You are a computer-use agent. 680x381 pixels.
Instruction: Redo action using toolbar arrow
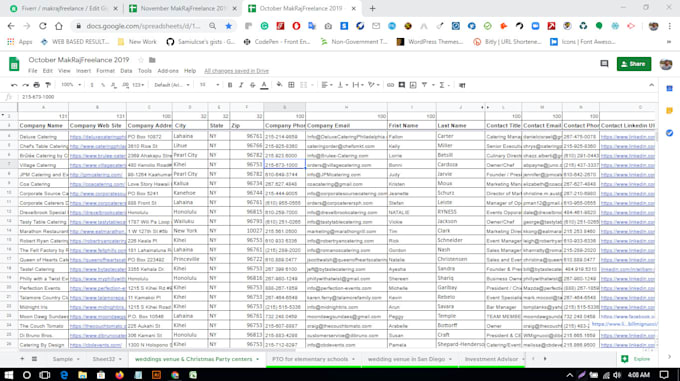click(26, 85)
